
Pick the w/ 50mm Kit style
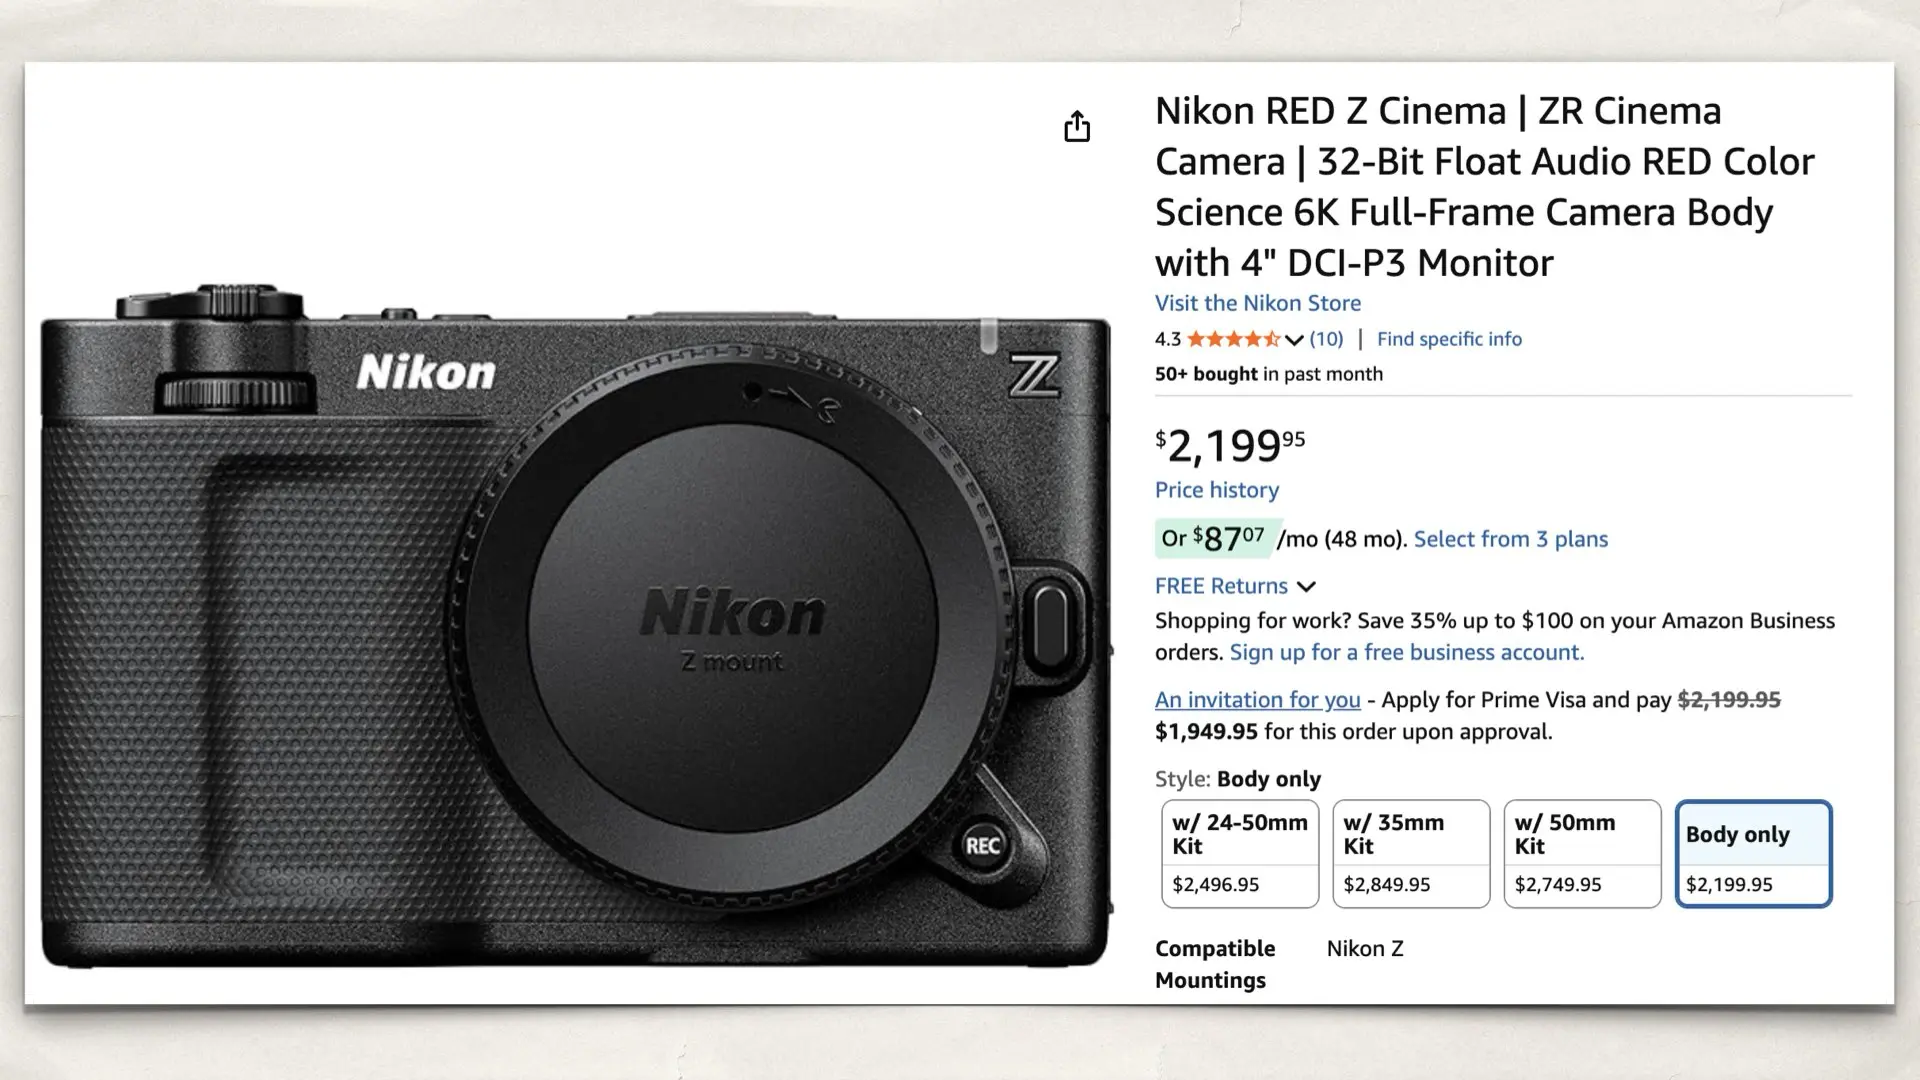click(x=1582, y=853)
